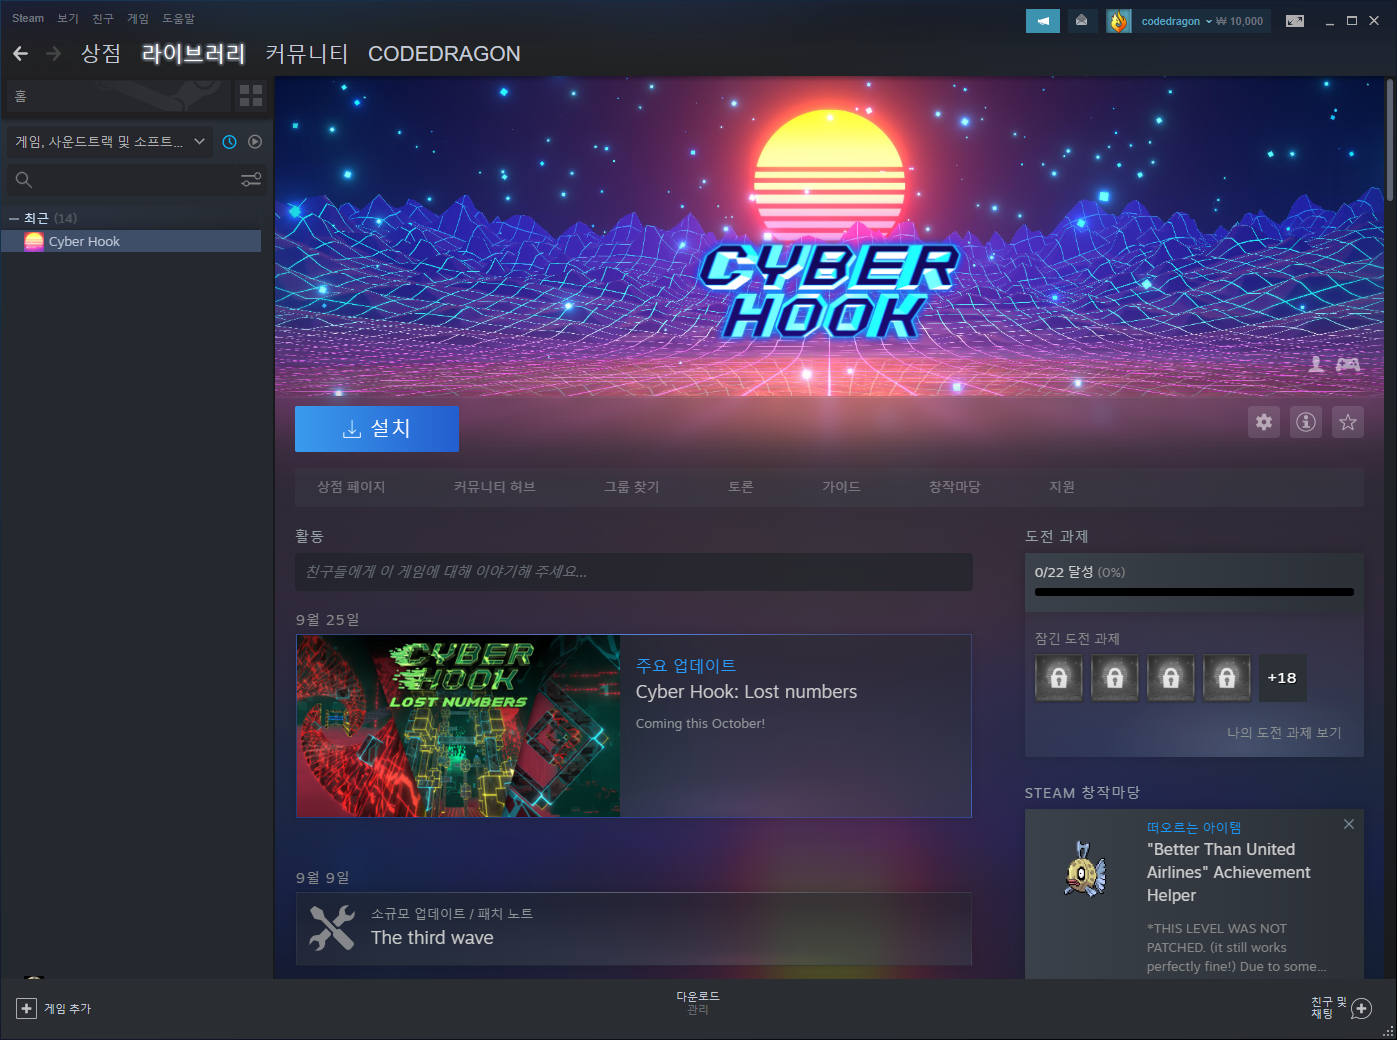Open the 가이드 link
The image size is (1397, 1040).
(841, 487)
